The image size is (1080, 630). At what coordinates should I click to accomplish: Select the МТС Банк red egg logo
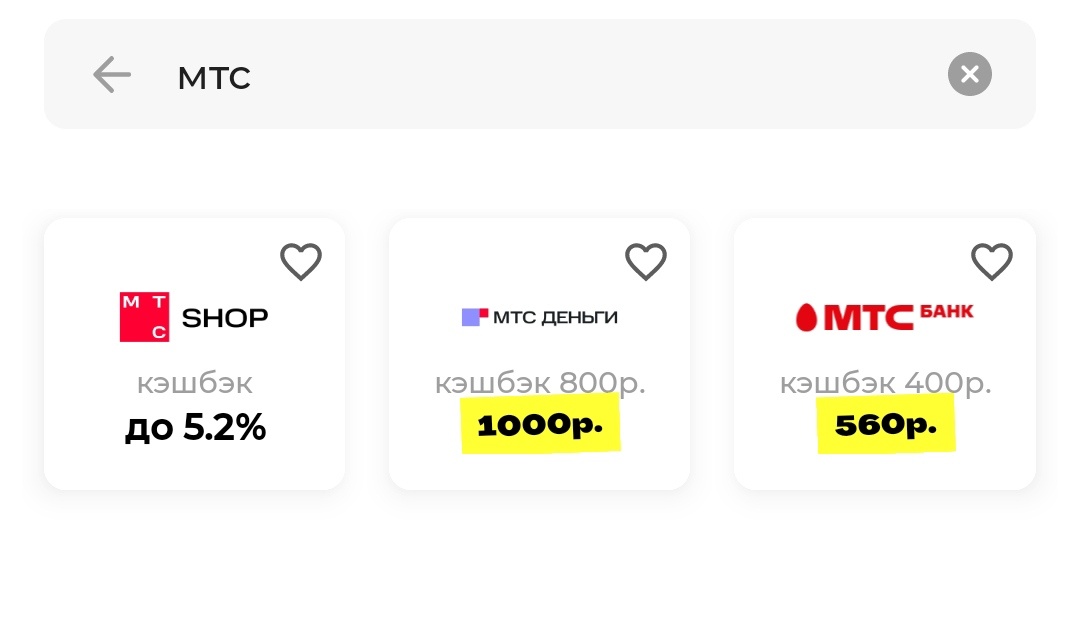[806, 318]
